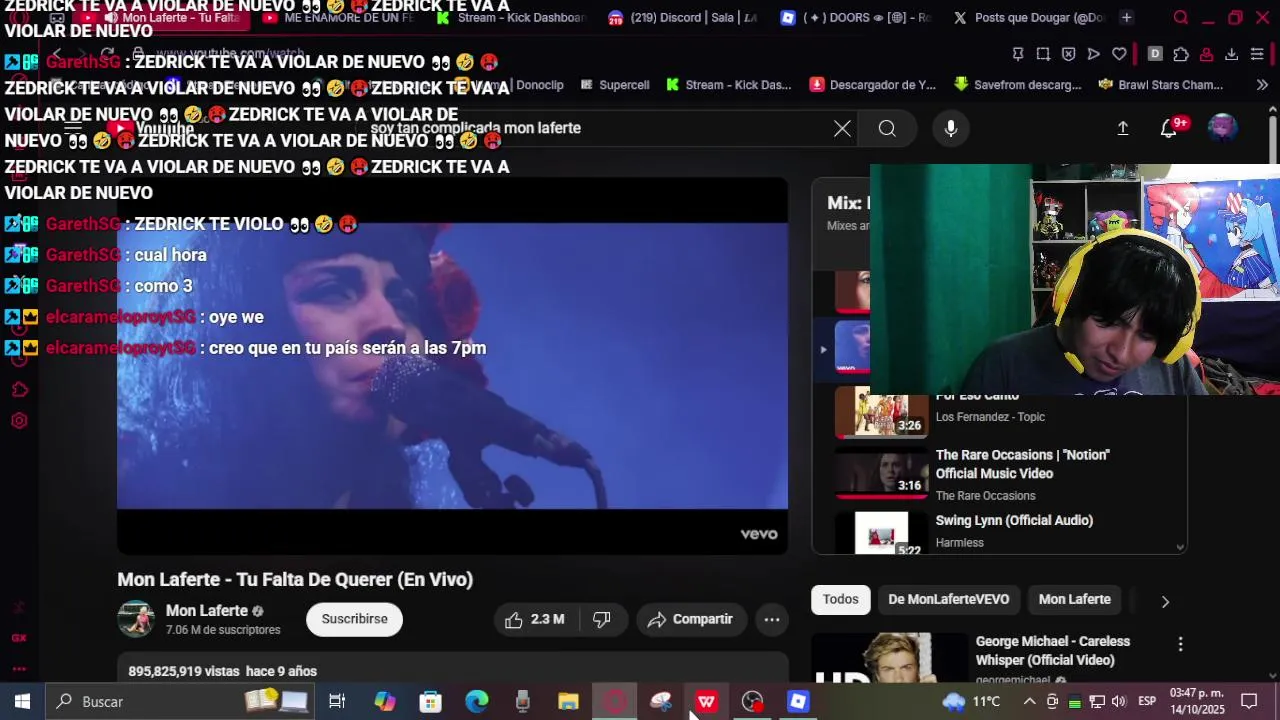Open Savefrom descarg... bookmark

[1018, 85]
